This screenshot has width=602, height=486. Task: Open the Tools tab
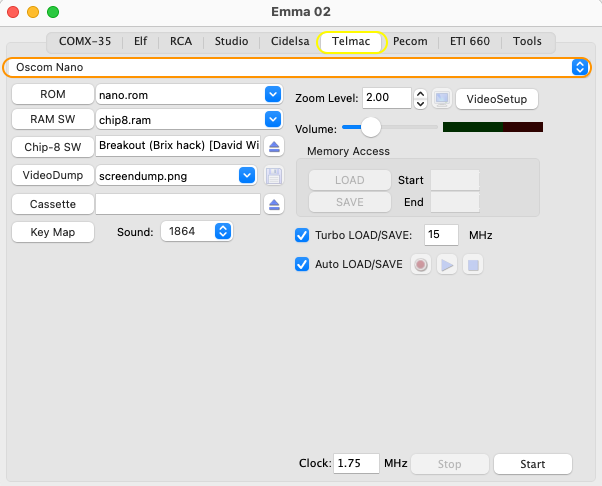(x=527, y=41)
